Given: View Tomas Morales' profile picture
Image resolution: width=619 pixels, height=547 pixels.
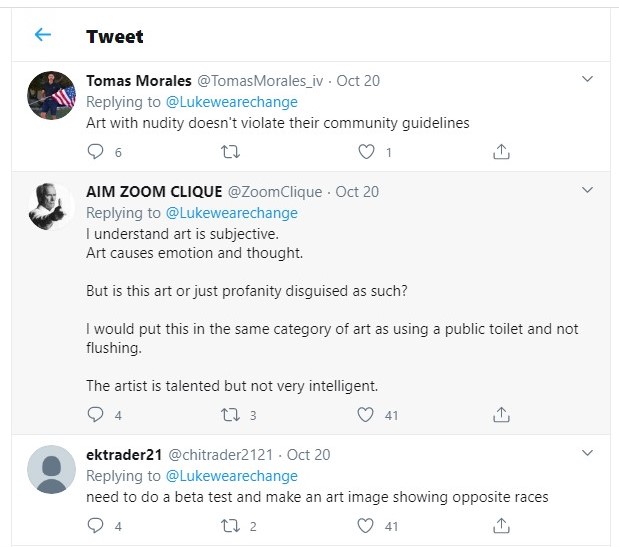Looking at the screenshot, I should (x=51, y=95).
